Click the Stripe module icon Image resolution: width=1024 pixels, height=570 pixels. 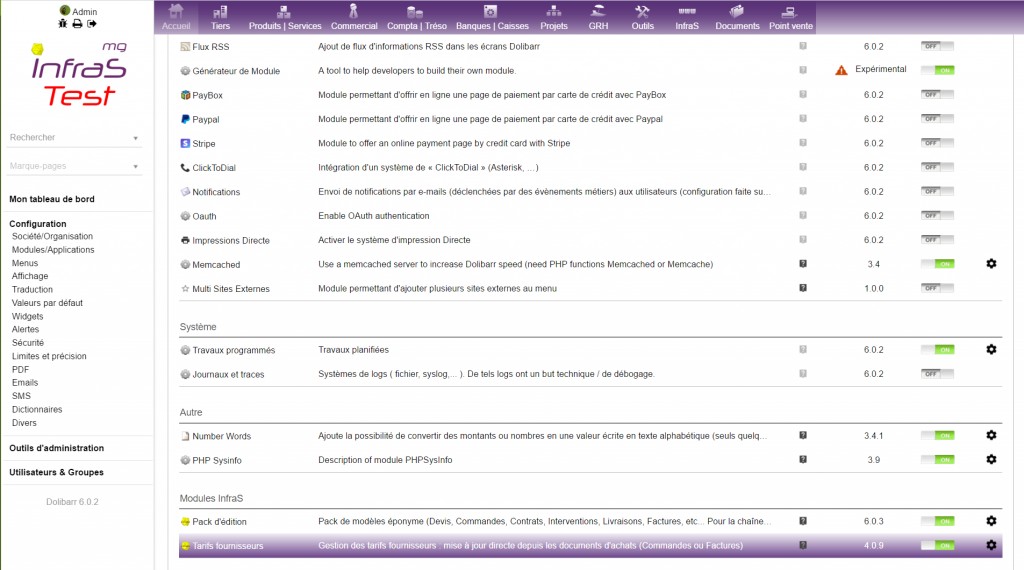185,144
